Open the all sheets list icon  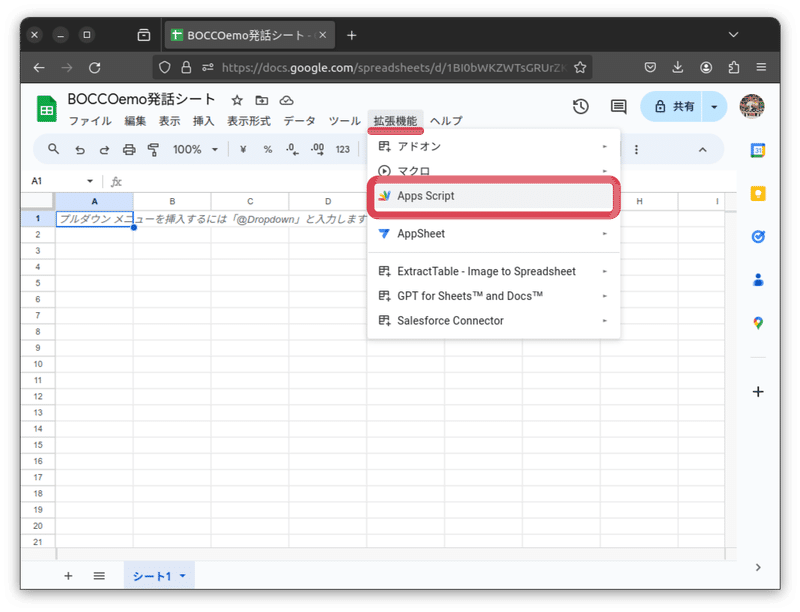point(99,576)
